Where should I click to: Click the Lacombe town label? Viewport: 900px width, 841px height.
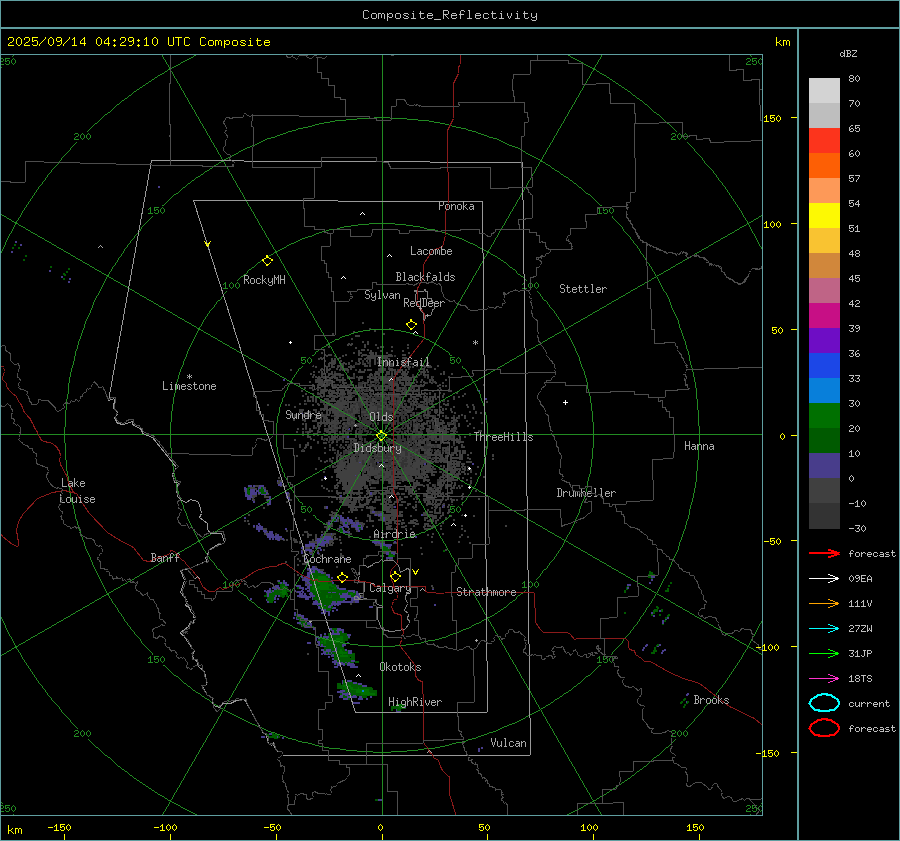431,251
